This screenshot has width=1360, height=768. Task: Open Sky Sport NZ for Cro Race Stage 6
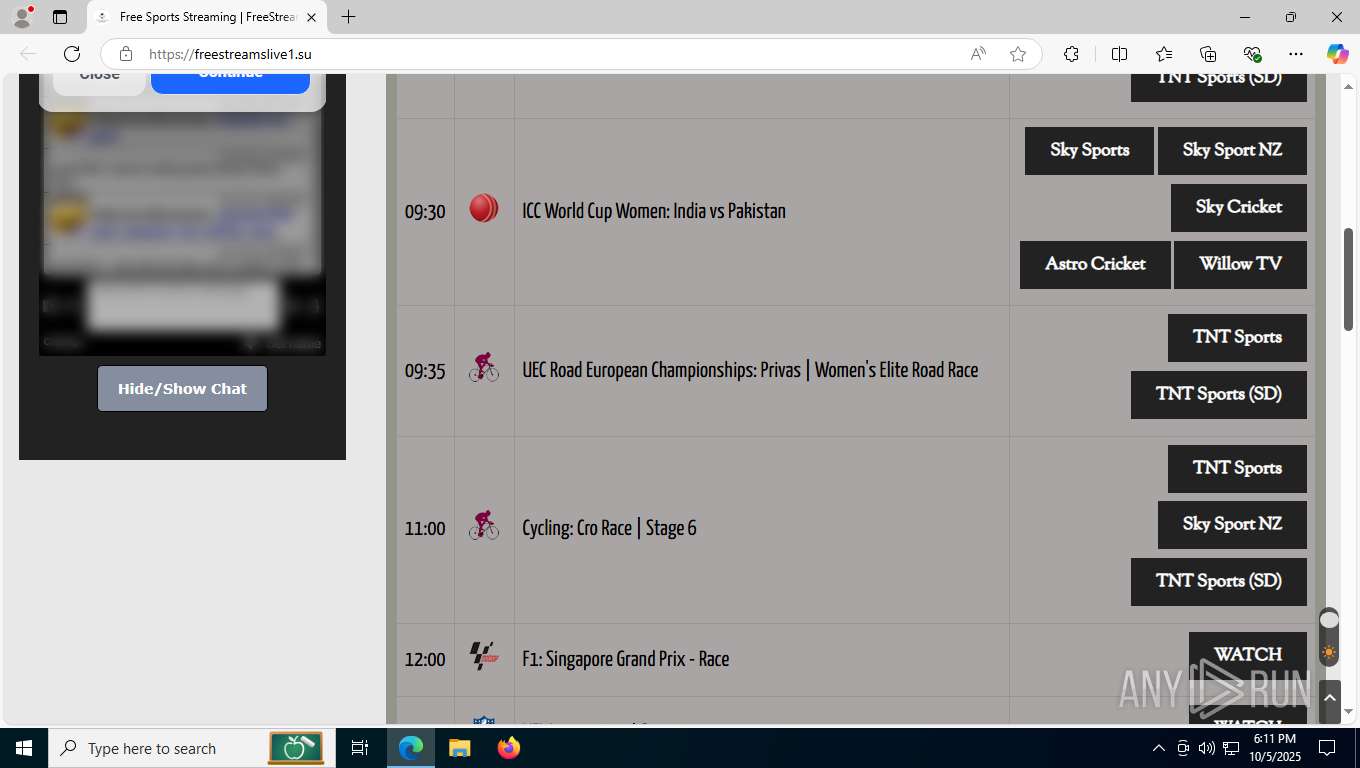(x=1232, y=524)
